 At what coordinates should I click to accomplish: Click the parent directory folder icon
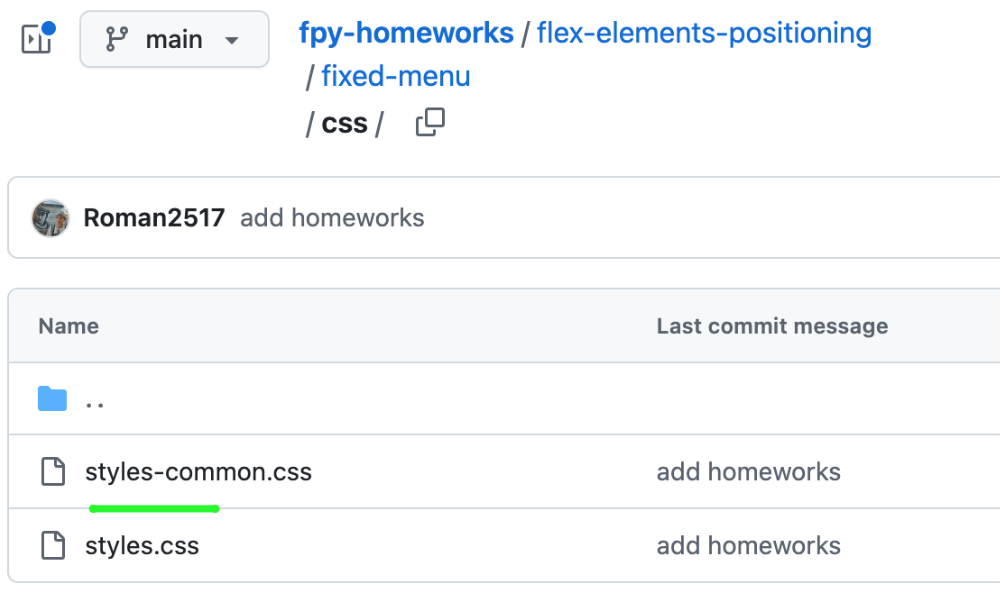(x=52, y=399)
